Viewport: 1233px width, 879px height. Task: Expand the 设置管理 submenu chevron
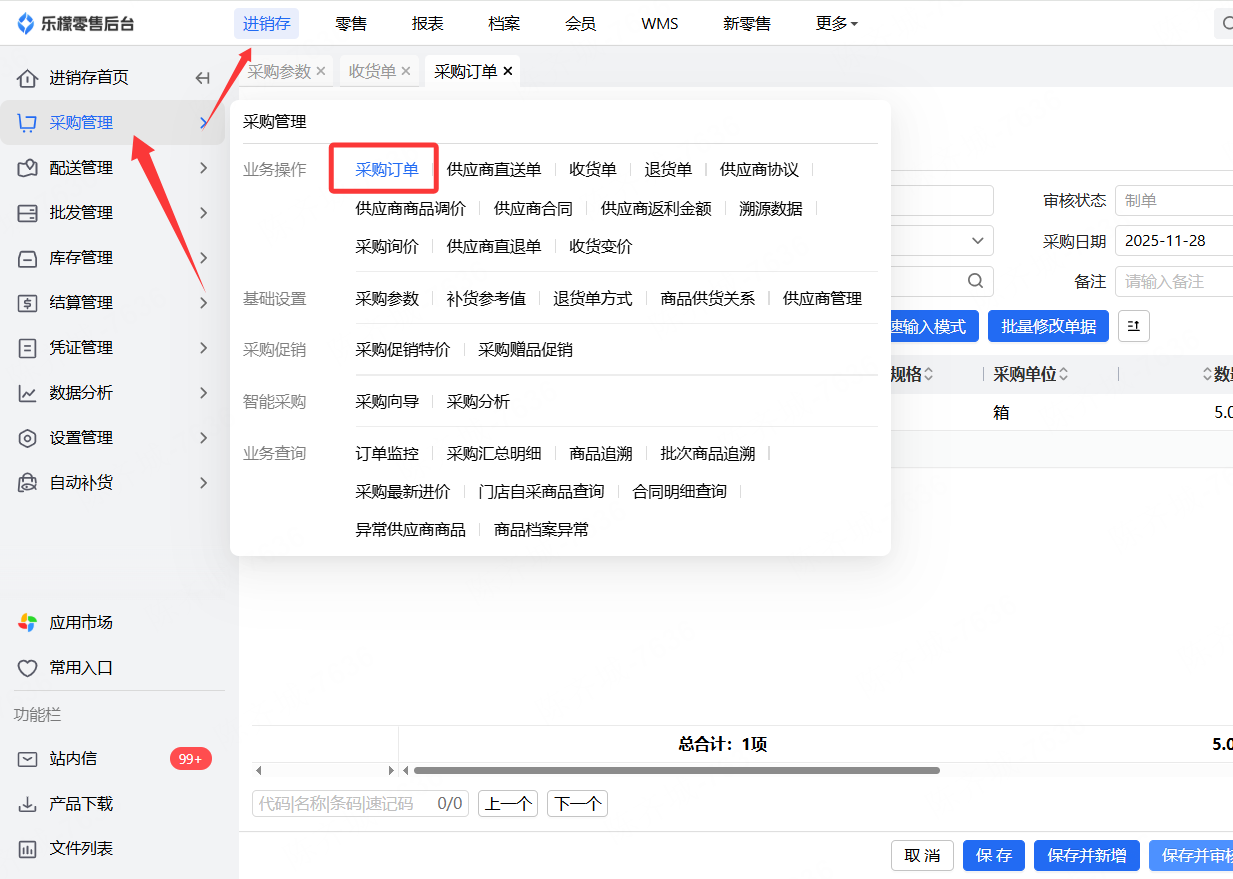point(204,438)
